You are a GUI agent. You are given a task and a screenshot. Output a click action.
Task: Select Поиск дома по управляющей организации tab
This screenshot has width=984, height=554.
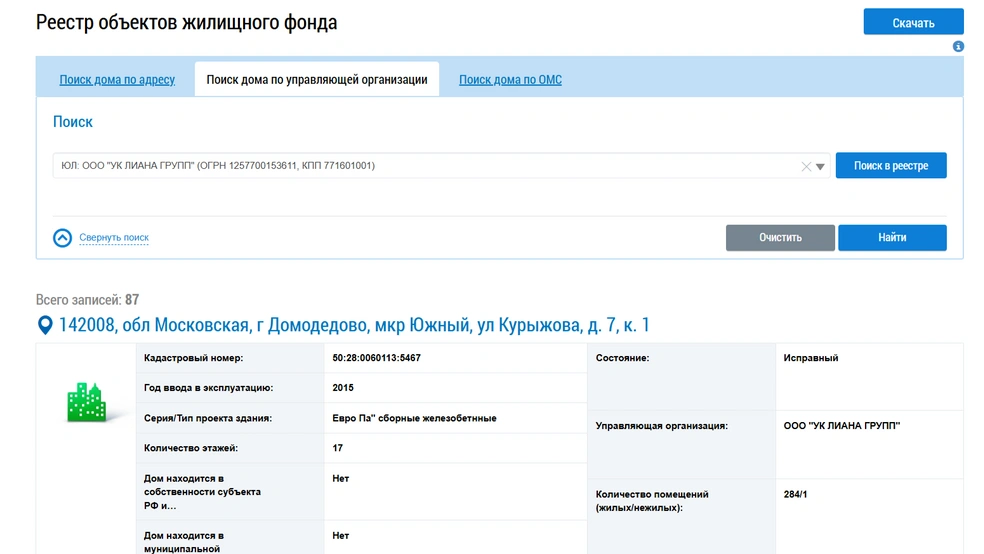click(x=317, y=80)
